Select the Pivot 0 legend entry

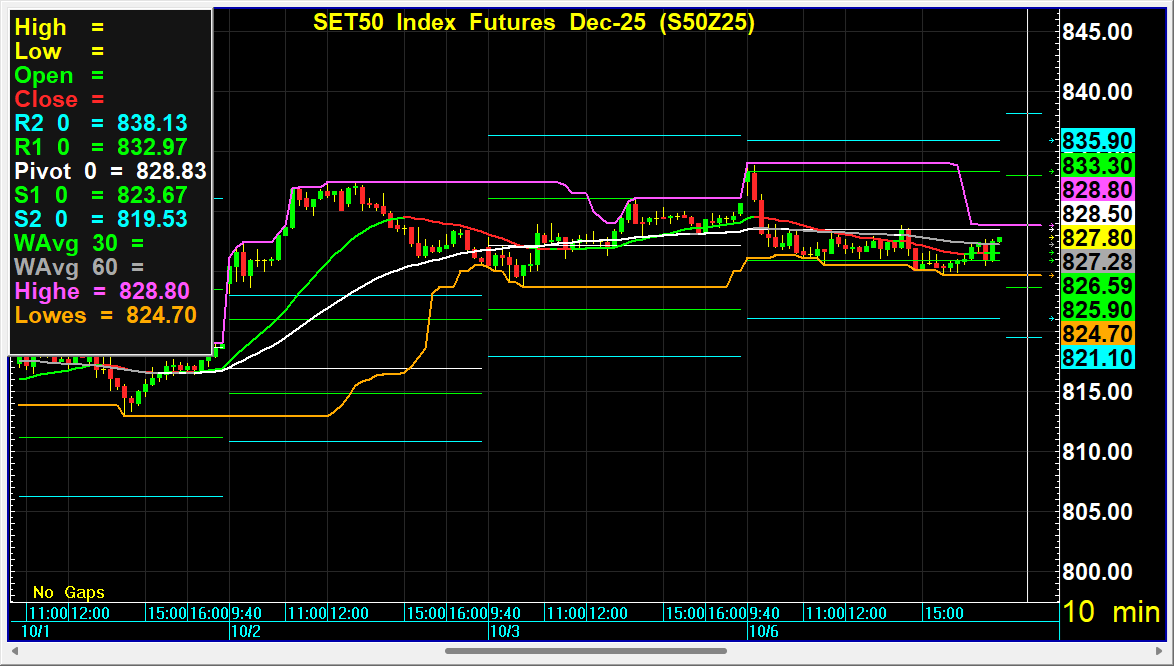(x=110, y=171)
